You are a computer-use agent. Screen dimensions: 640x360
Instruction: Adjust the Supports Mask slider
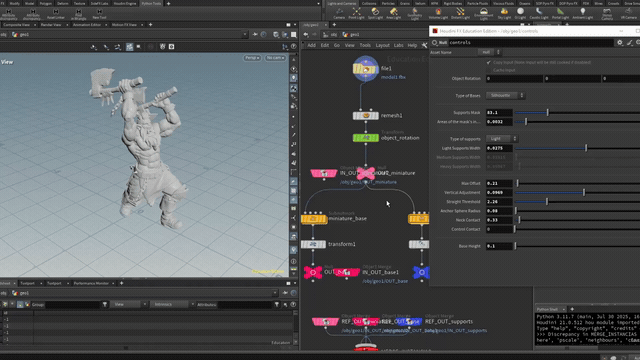pyautogui.click(x=577, y=113)
